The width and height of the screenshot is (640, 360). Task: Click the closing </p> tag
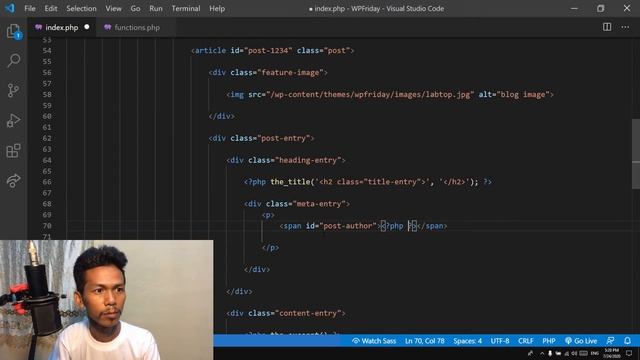pyautogui.click(x=271, y=248)
